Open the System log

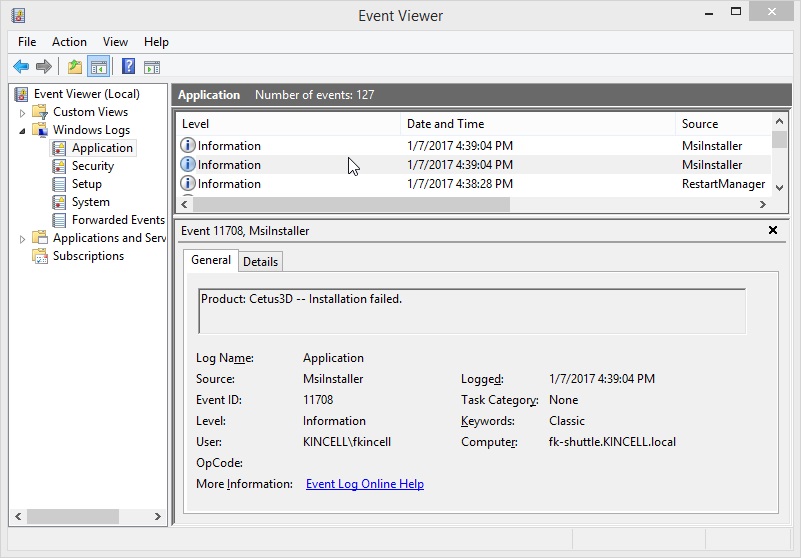(x=91, y=202)
